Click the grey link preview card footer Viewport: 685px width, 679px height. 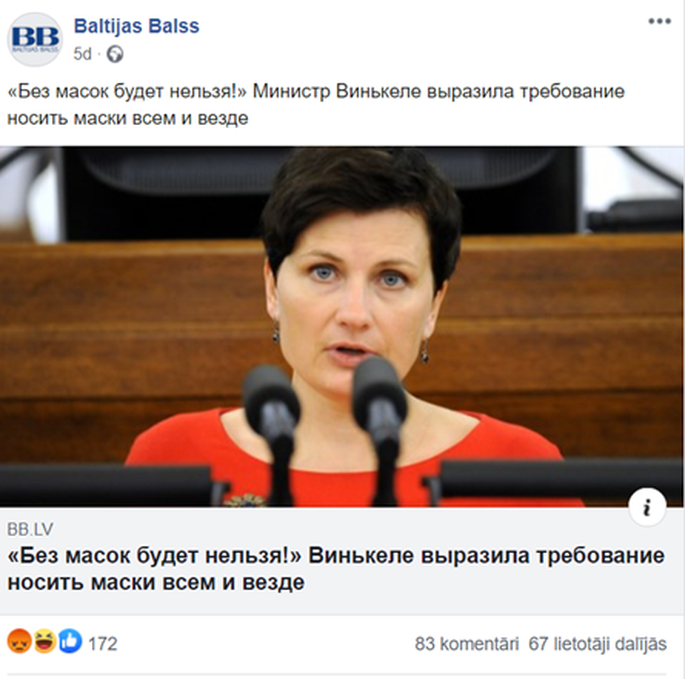[342, 561]
